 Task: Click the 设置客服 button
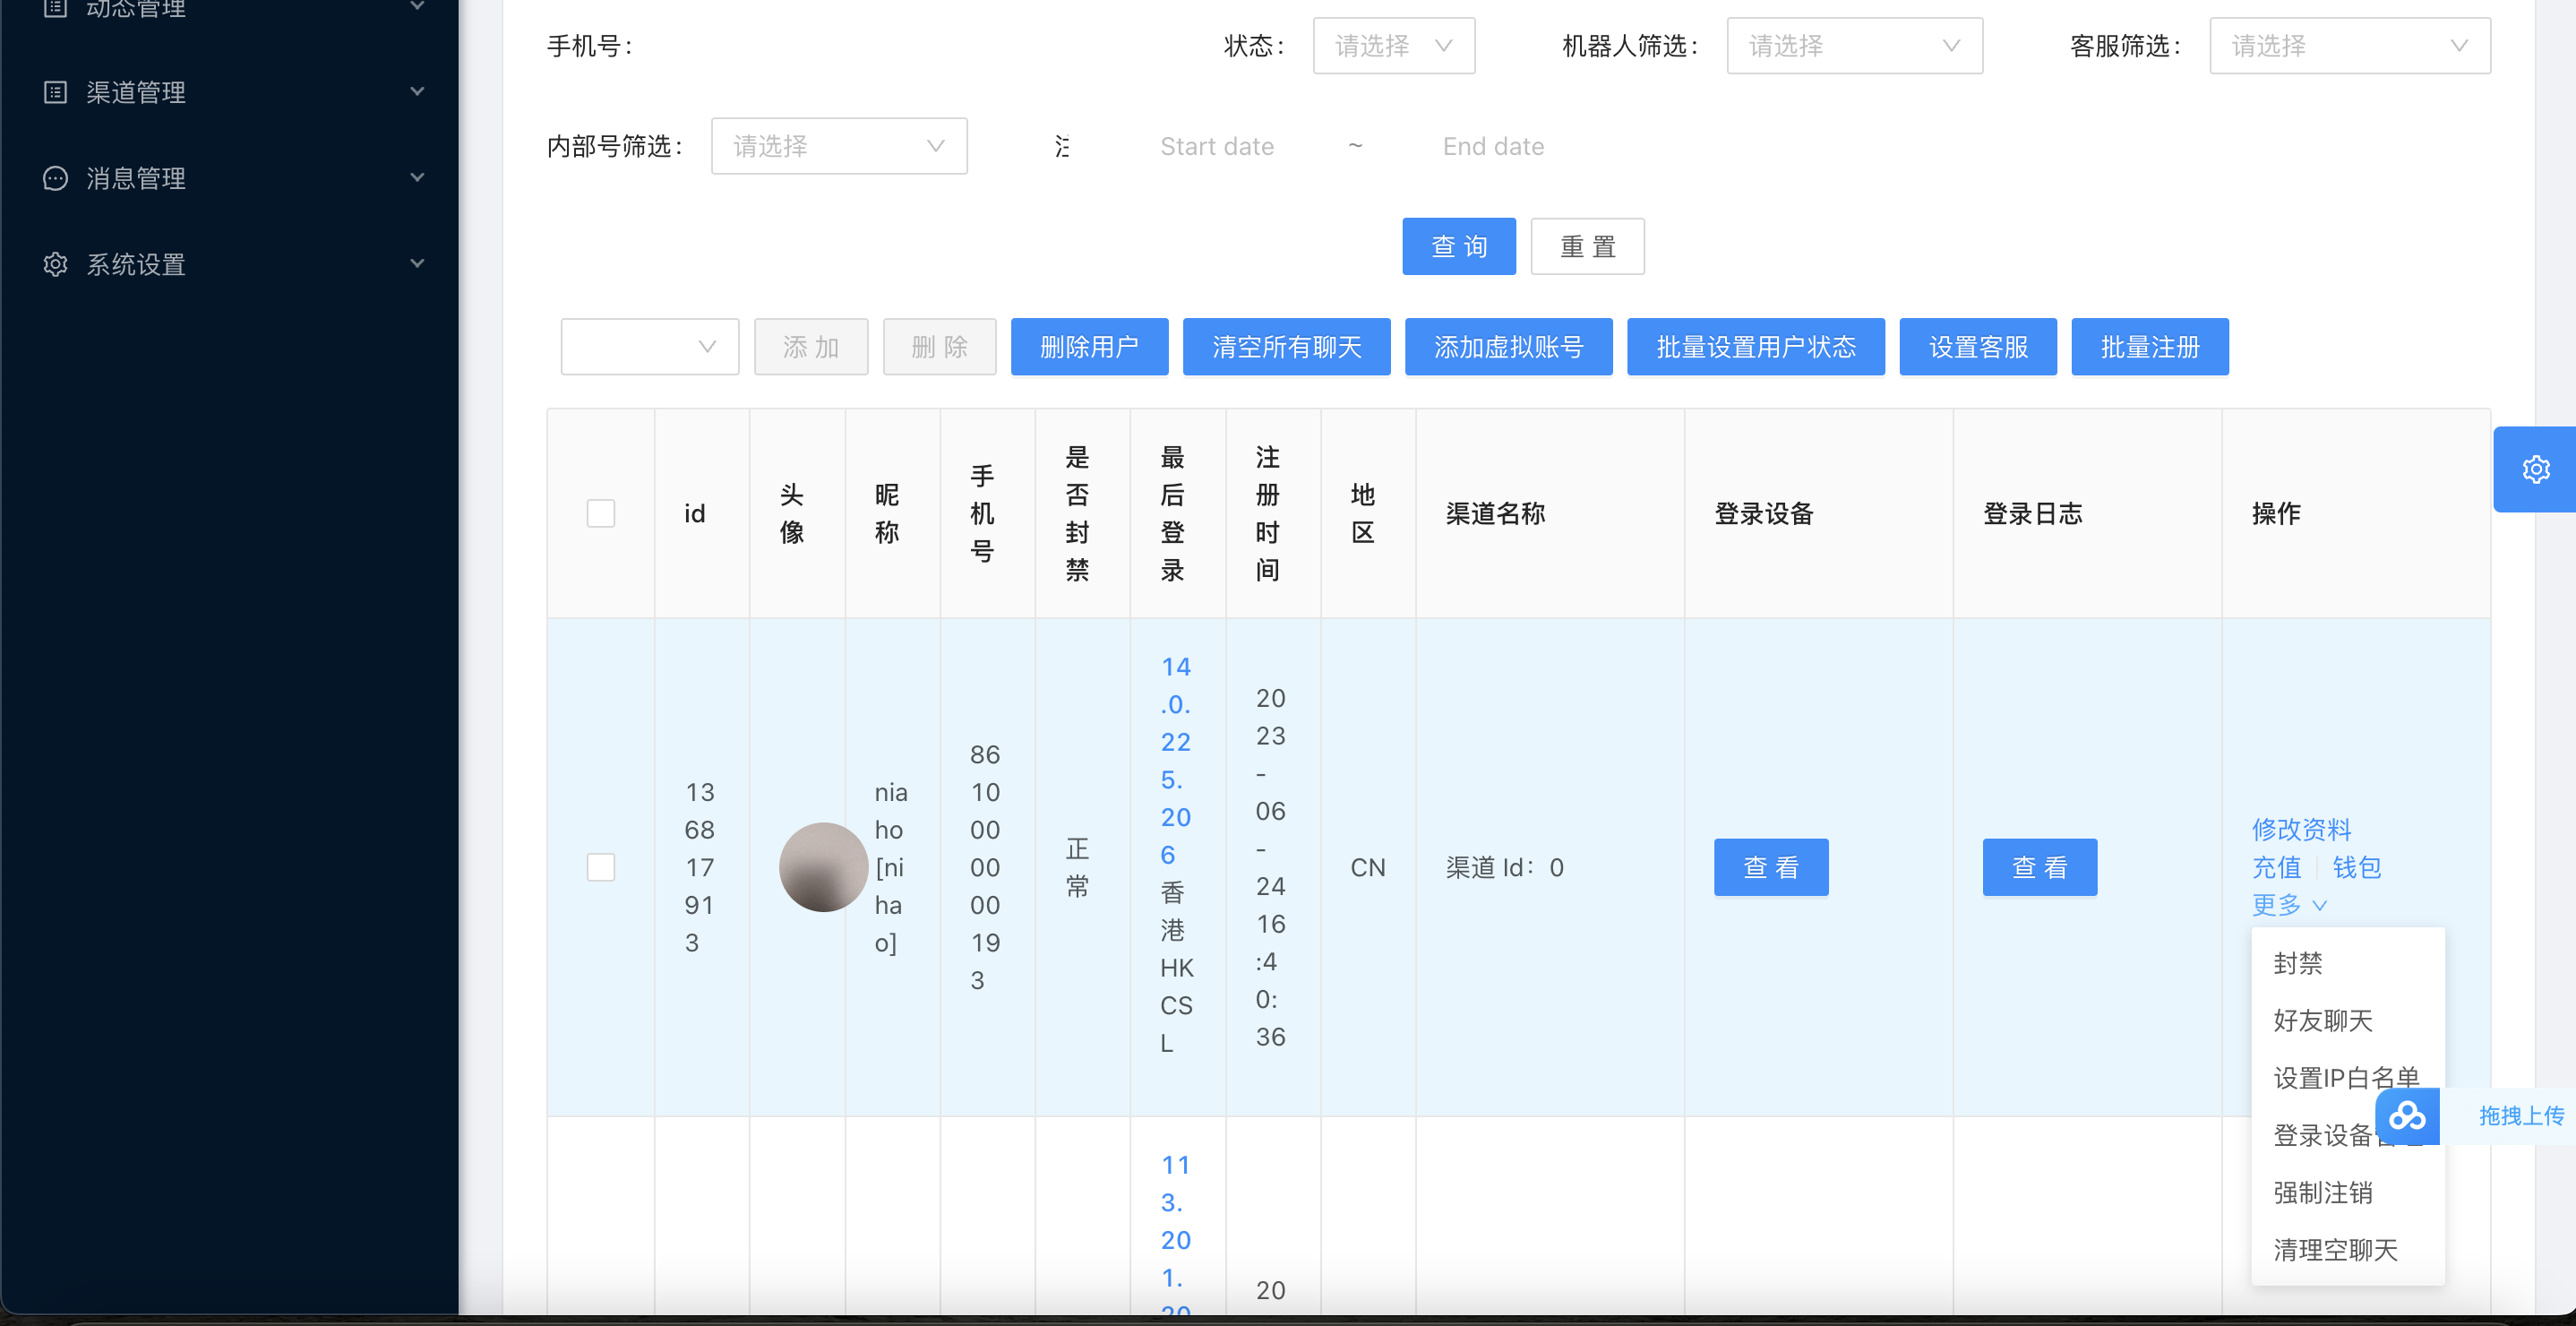pos(1978,347)
